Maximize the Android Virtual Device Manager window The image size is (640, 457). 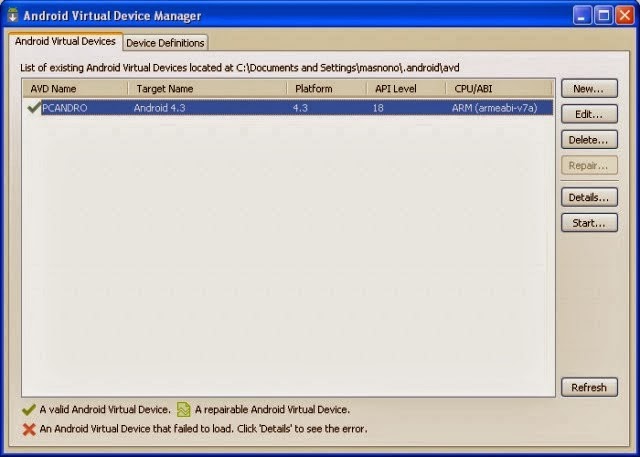(603, 16)
